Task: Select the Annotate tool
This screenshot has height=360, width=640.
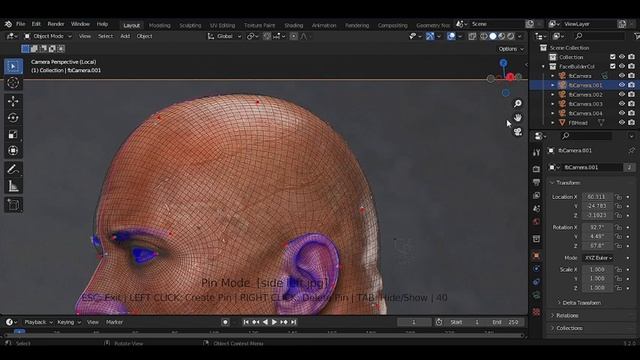Action: coord(13,169)
